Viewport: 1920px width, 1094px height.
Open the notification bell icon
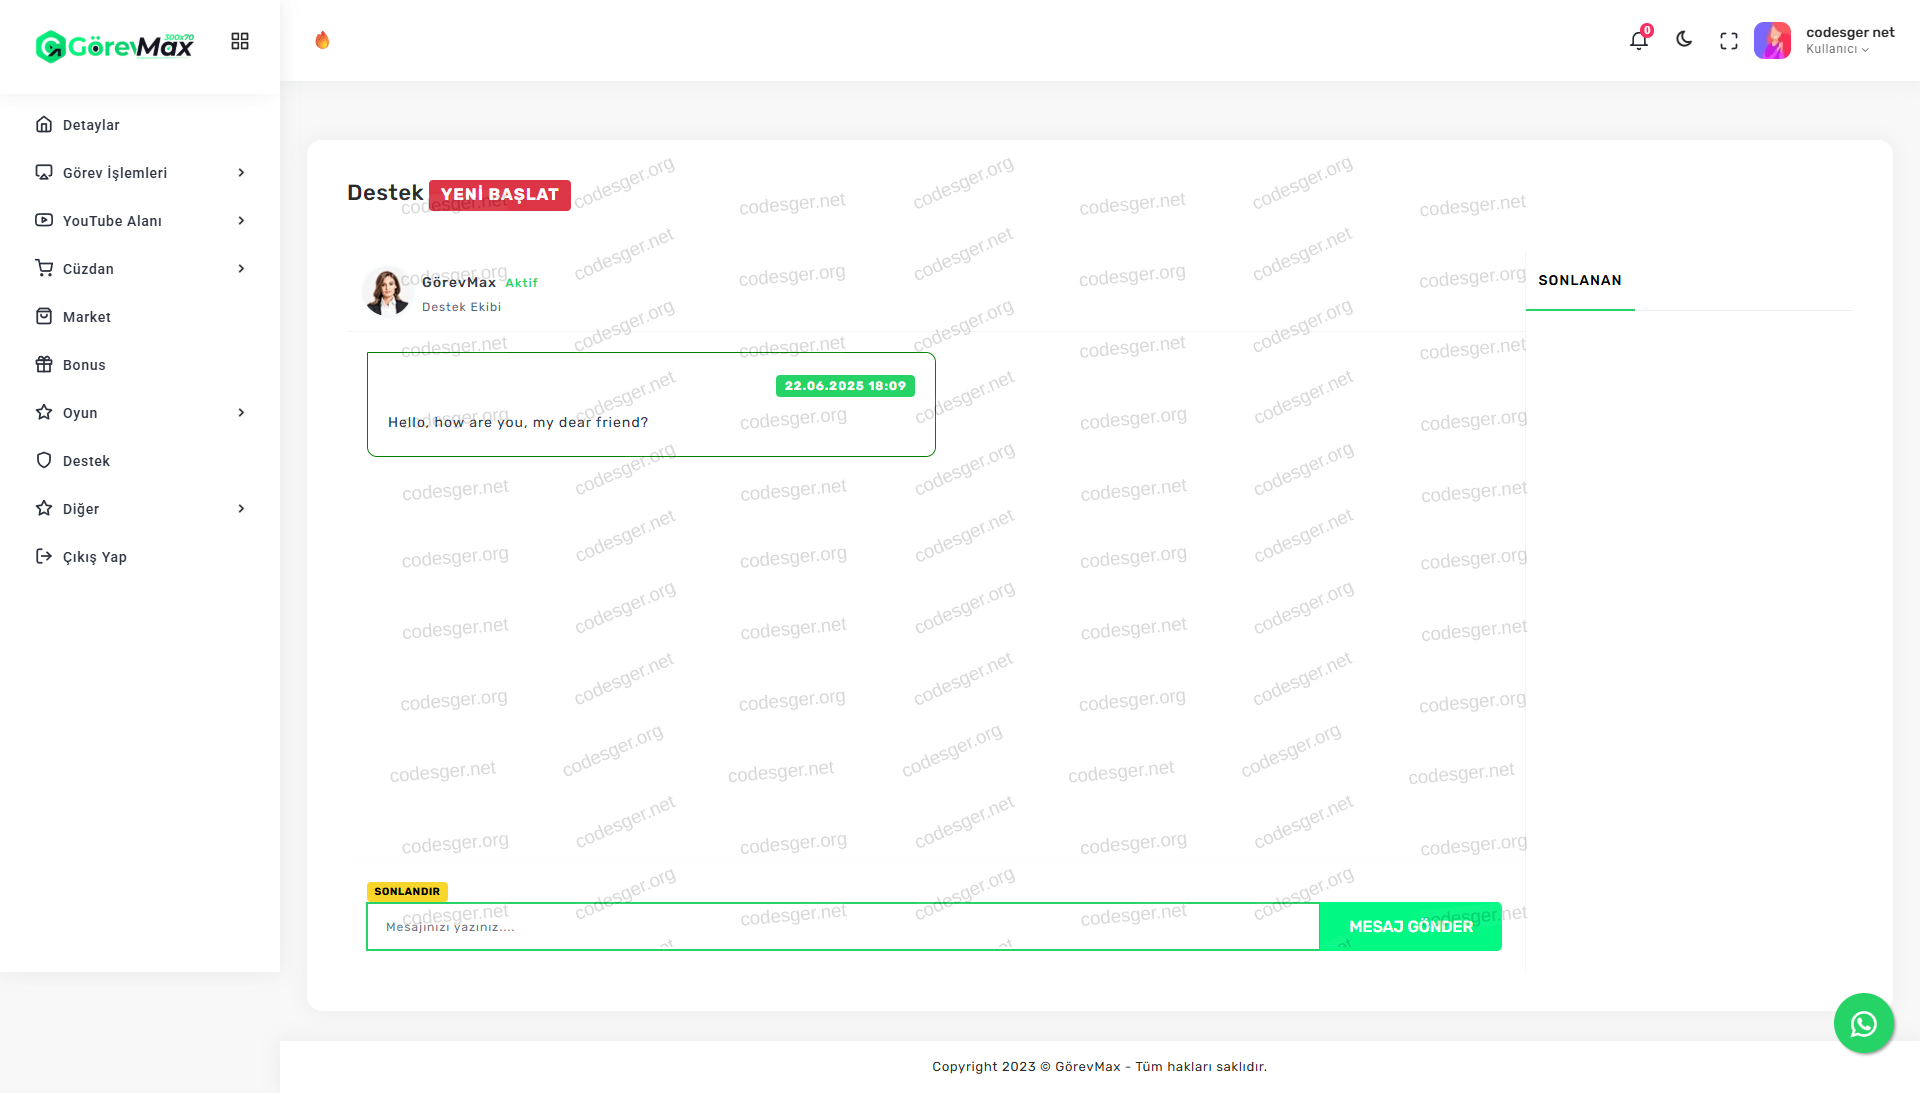(1638, 41)
